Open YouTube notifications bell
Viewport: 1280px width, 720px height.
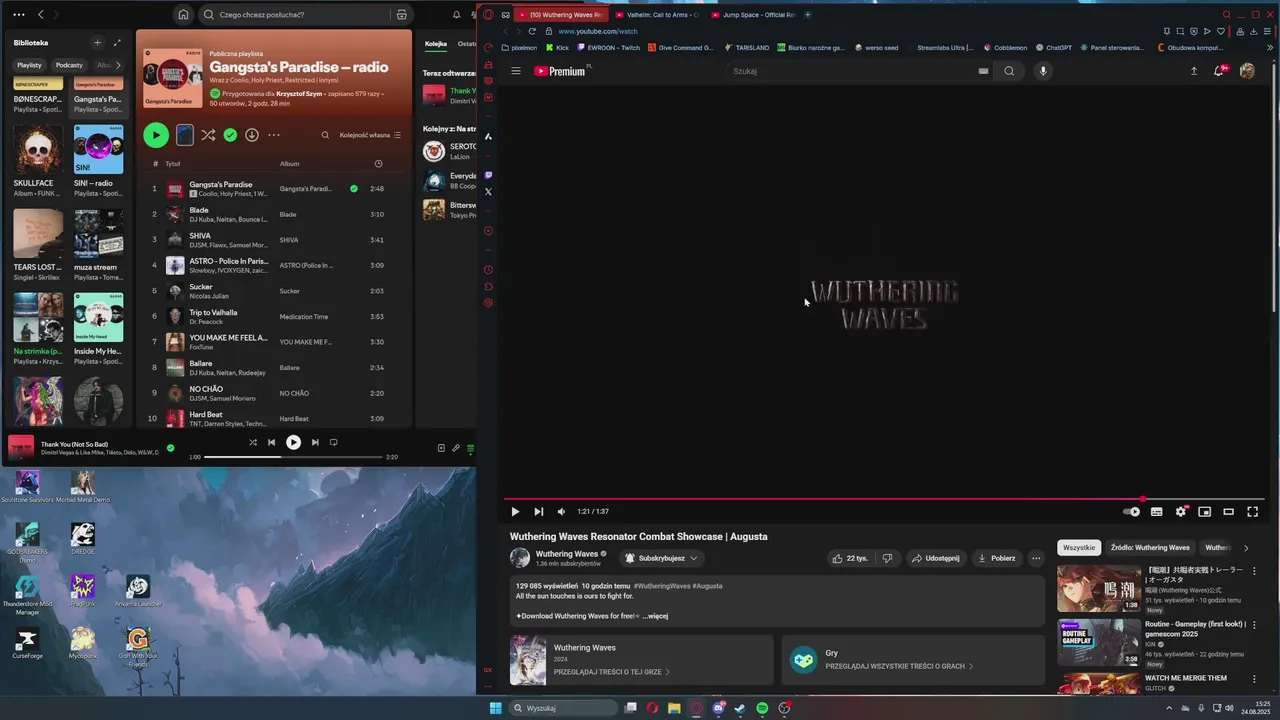1219,71
